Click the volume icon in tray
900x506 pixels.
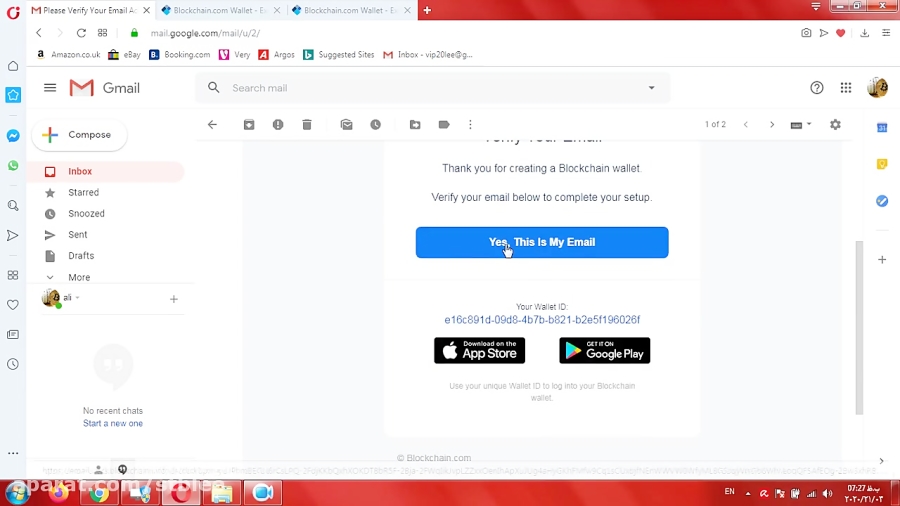click(827, 493)
